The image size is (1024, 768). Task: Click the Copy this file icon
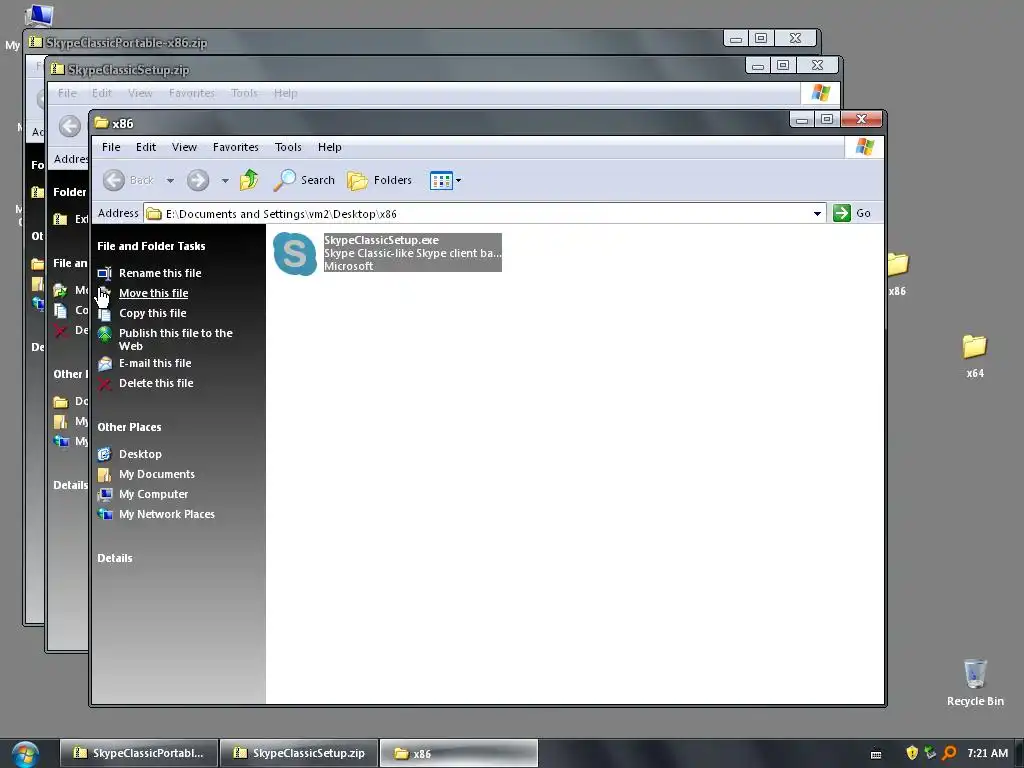[104, 313]
